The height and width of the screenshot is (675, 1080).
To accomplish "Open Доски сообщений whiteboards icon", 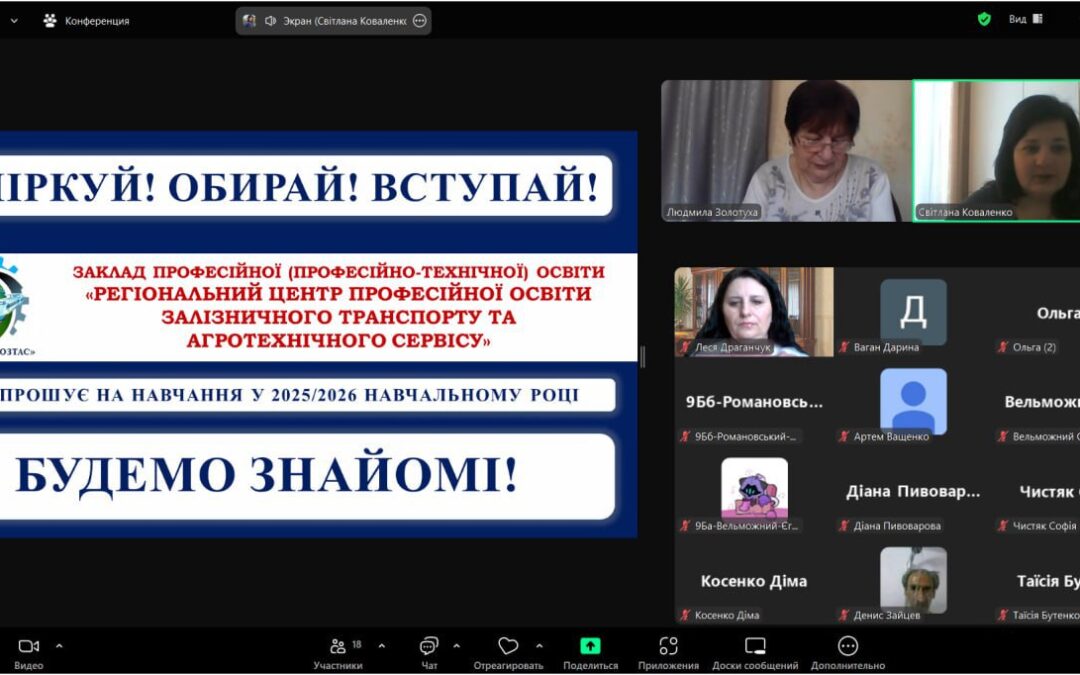I will pyautogui.click(x=756, y=646).
